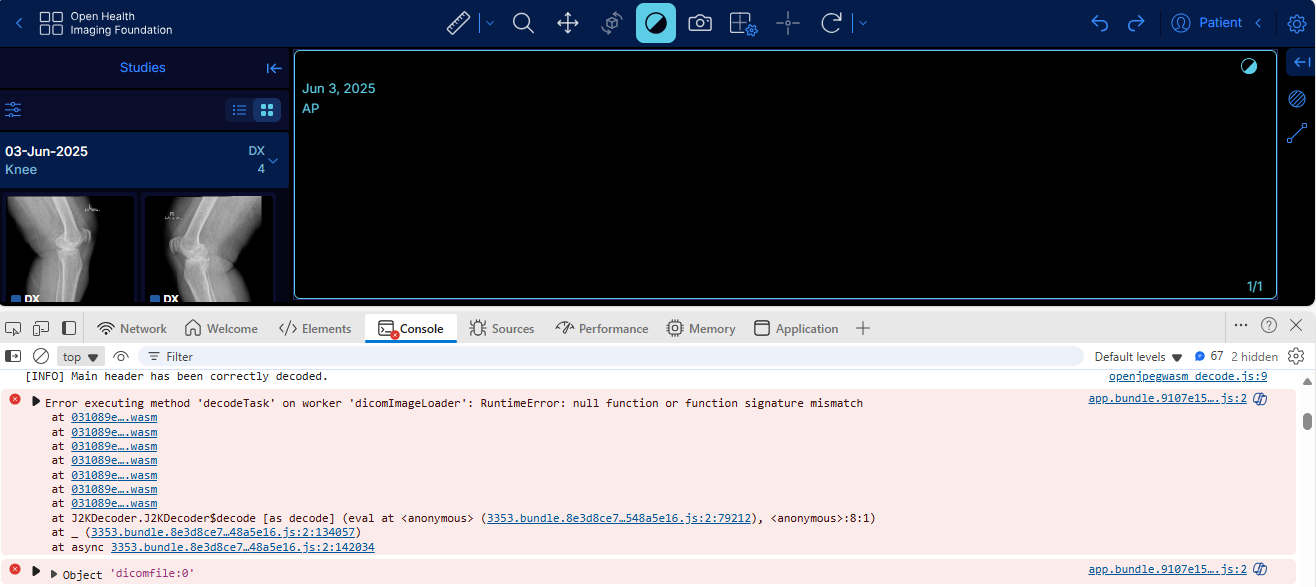The height and width of the screenshot is (587, 1316).
Task: Open openjpegwasm_decode.js:9 source link
Action: pos(1188,376)
